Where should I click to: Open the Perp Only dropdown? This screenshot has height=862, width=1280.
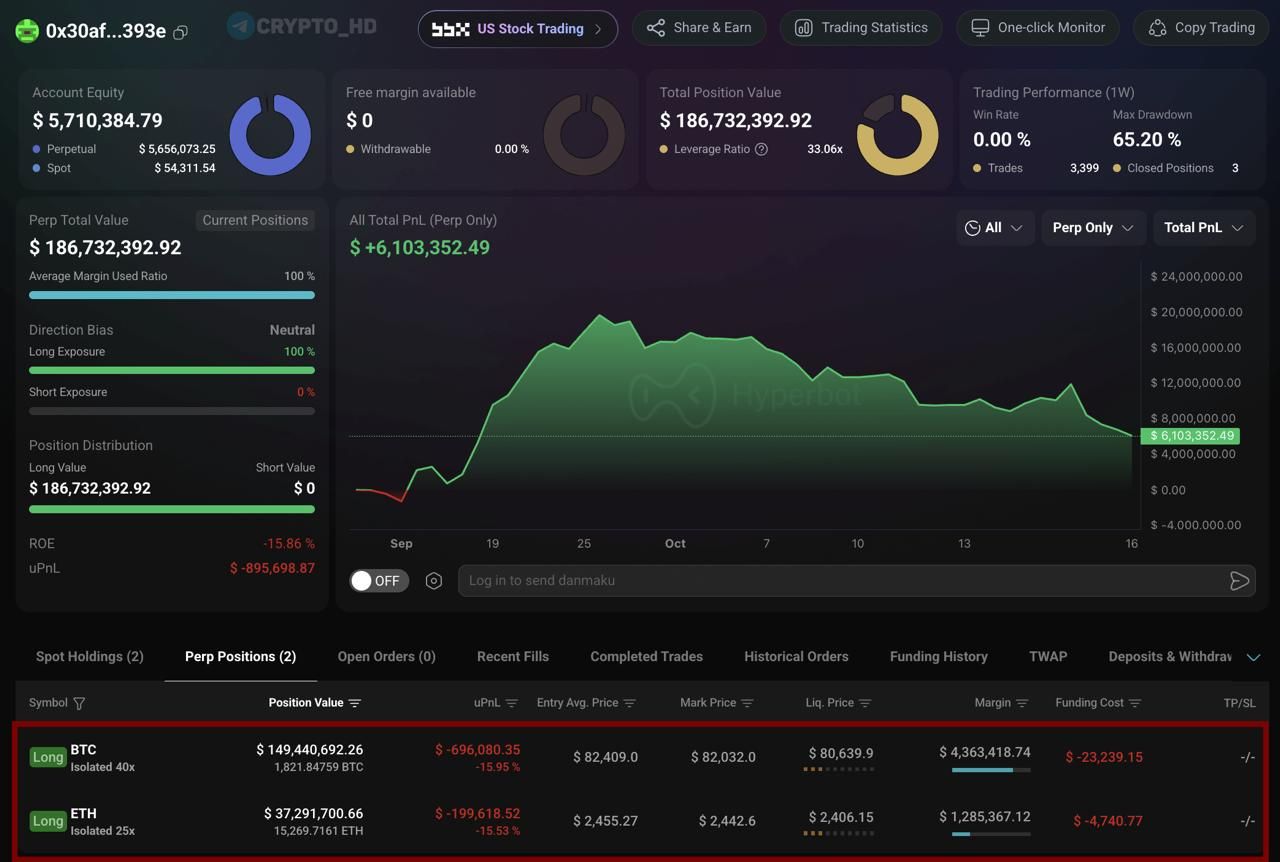point(1093,228)
